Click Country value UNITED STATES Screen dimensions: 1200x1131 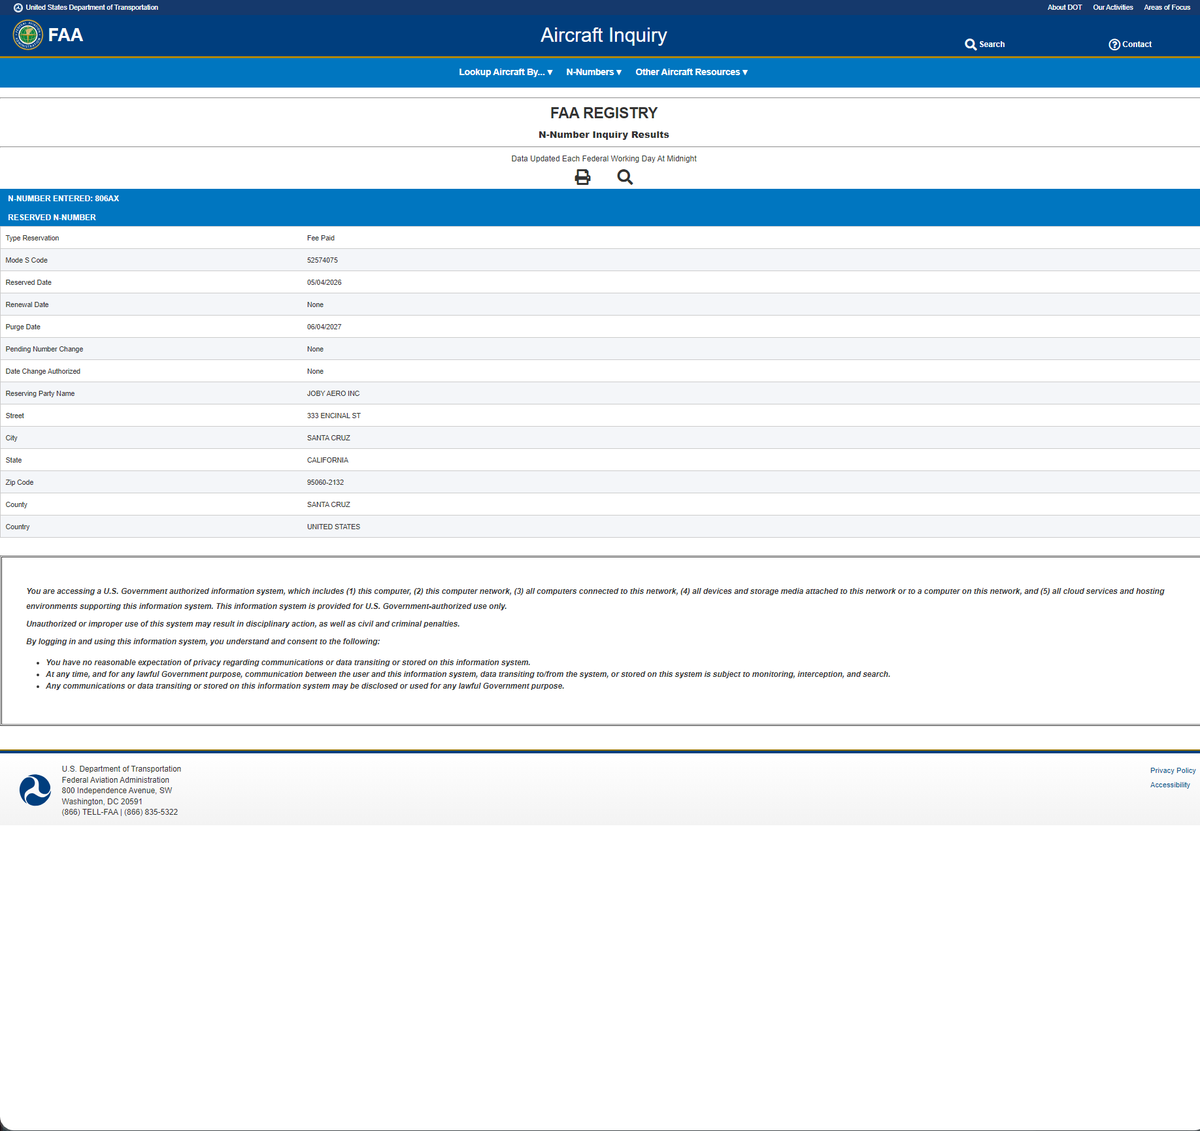pos(333,526)
